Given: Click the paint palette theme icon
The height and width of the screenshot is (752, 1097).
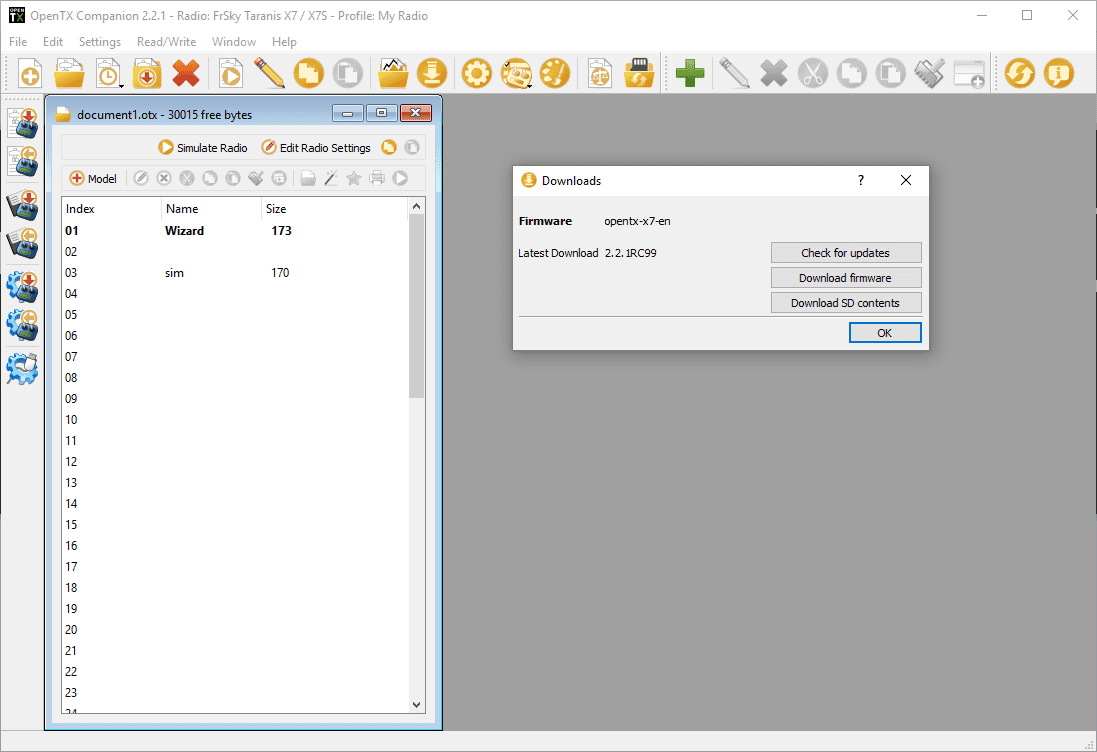Looking at the screenshot, I should point(555,73).
